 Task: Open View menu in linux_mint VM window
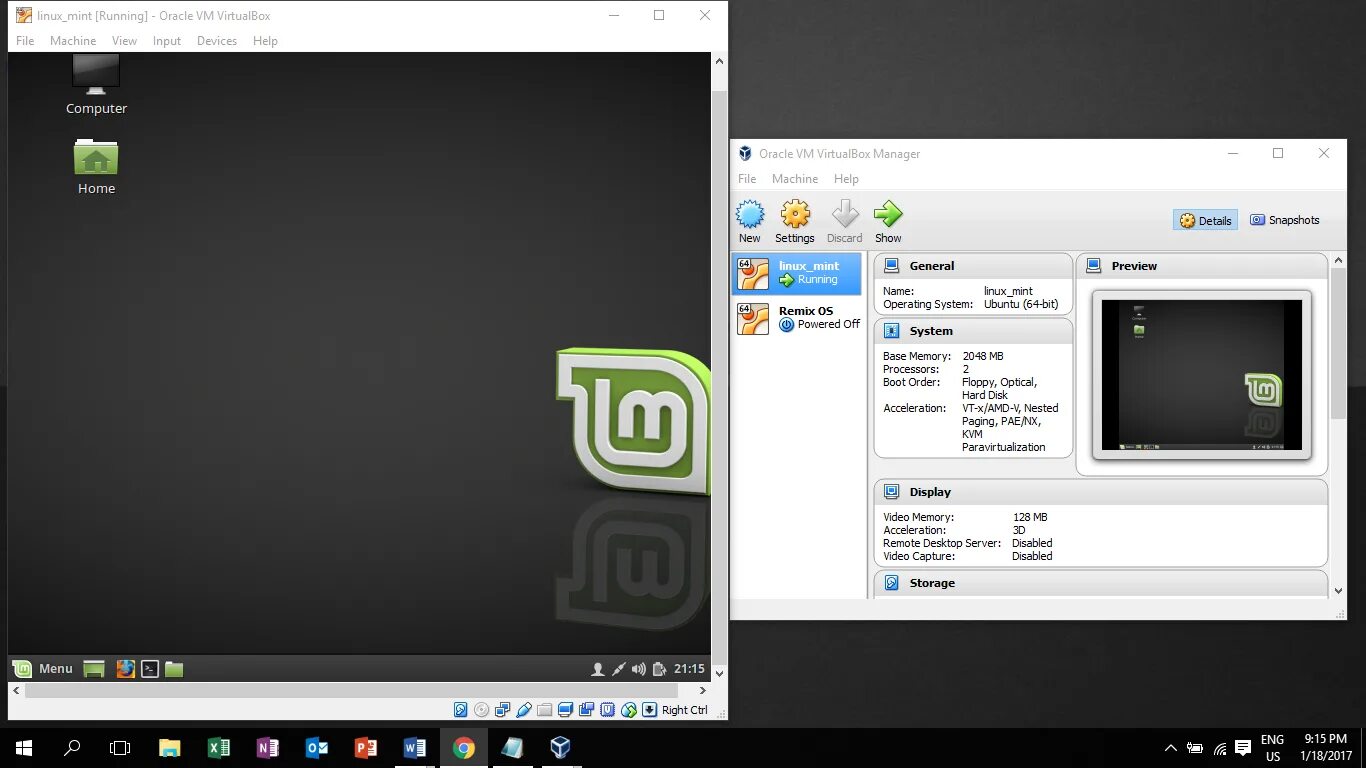(x=124, y=41)
